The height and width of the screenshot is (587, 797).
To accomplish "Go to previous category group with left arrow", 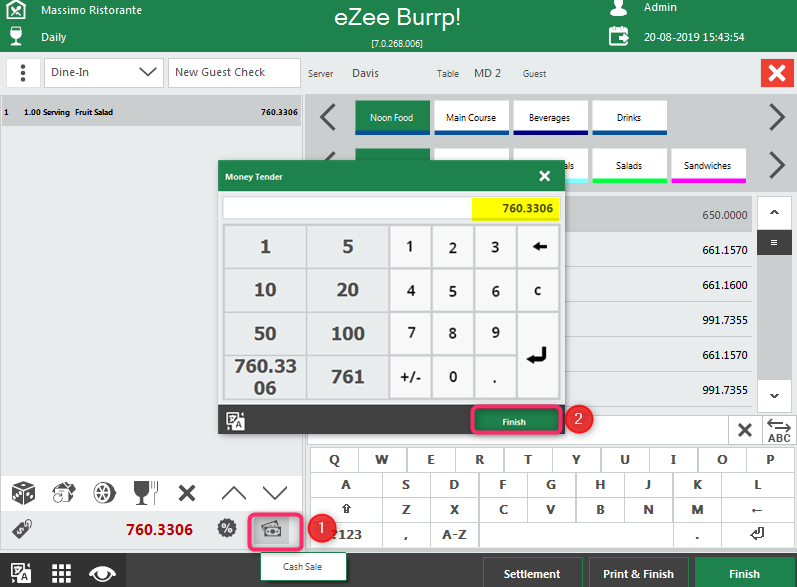I will click(x=328, y=117).
